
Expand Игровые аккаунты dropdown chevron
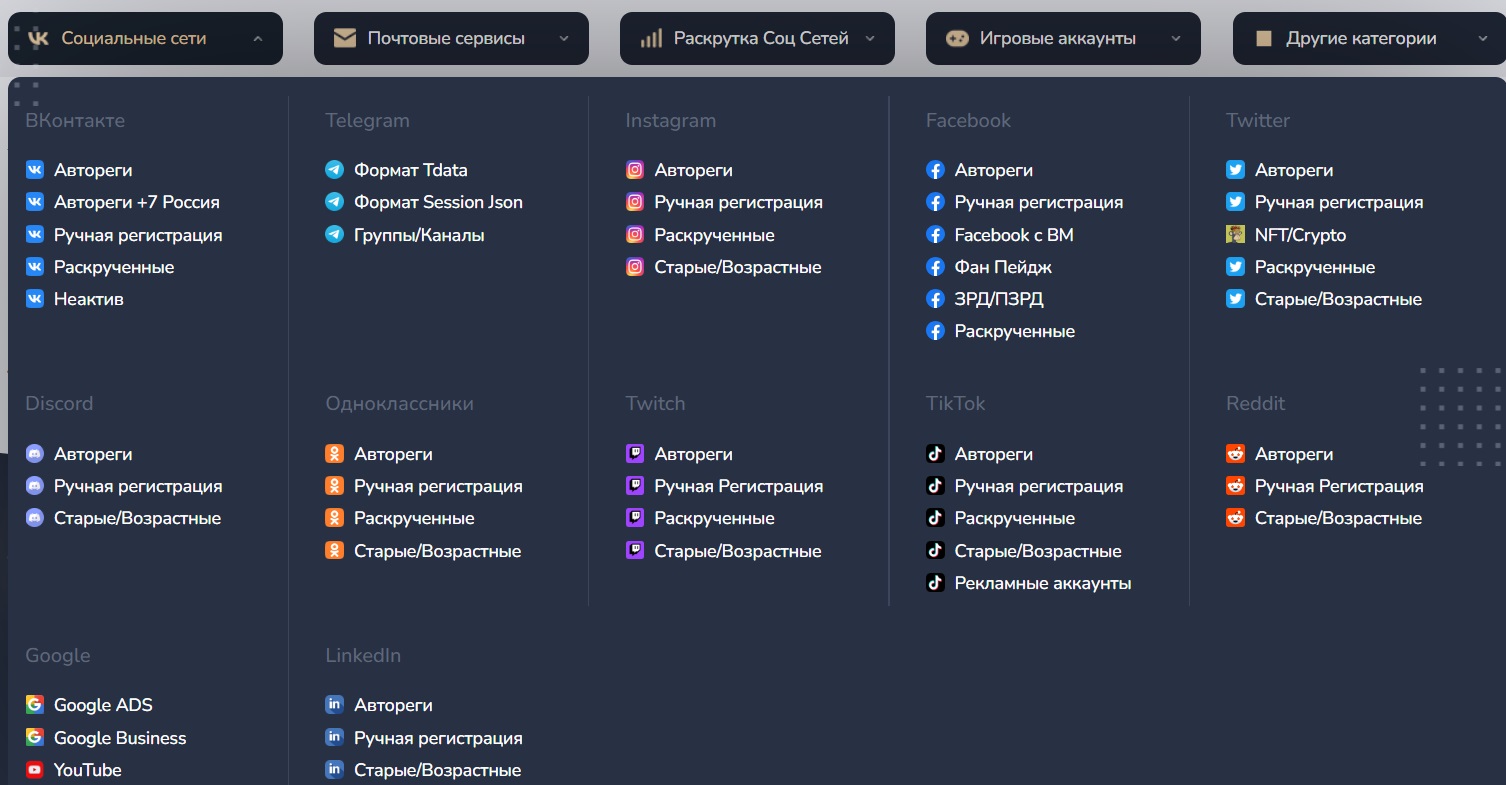point(1176,38)
